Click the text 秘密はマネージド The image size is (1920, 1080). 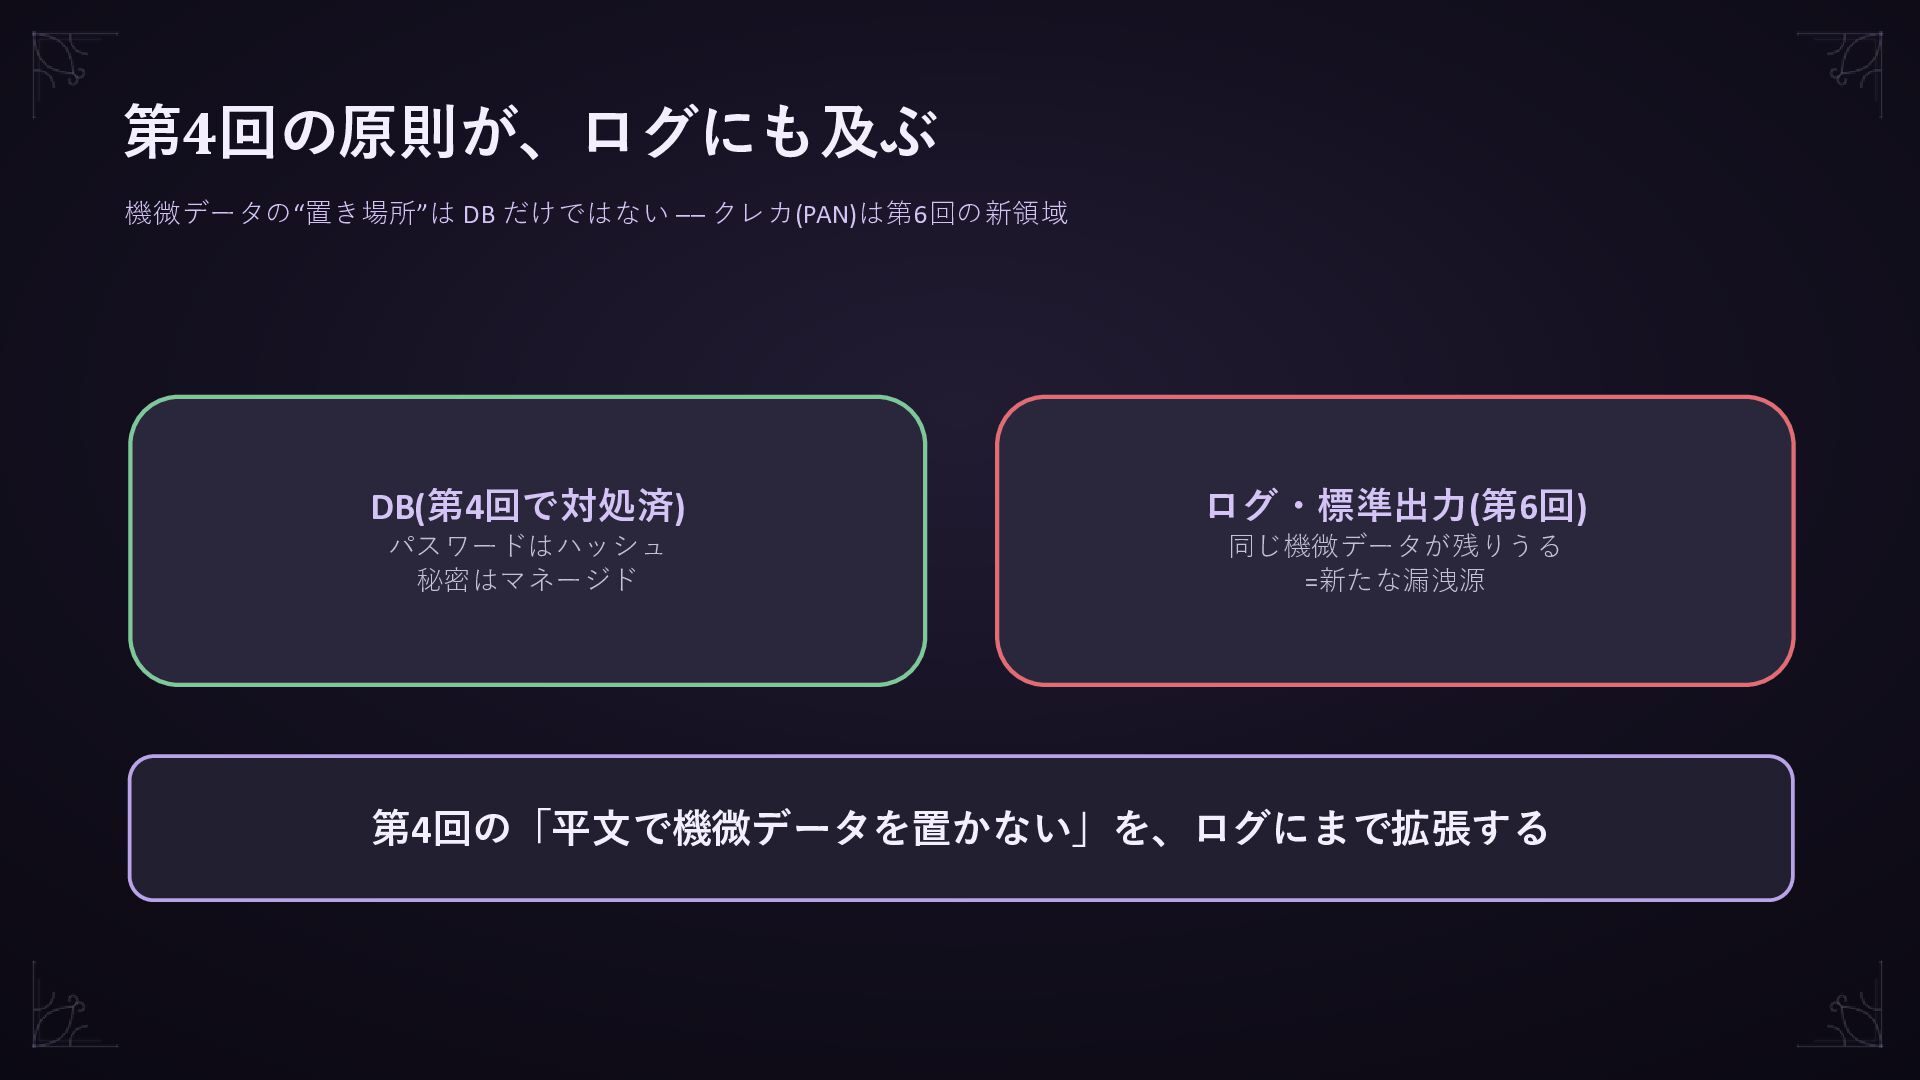527,580
